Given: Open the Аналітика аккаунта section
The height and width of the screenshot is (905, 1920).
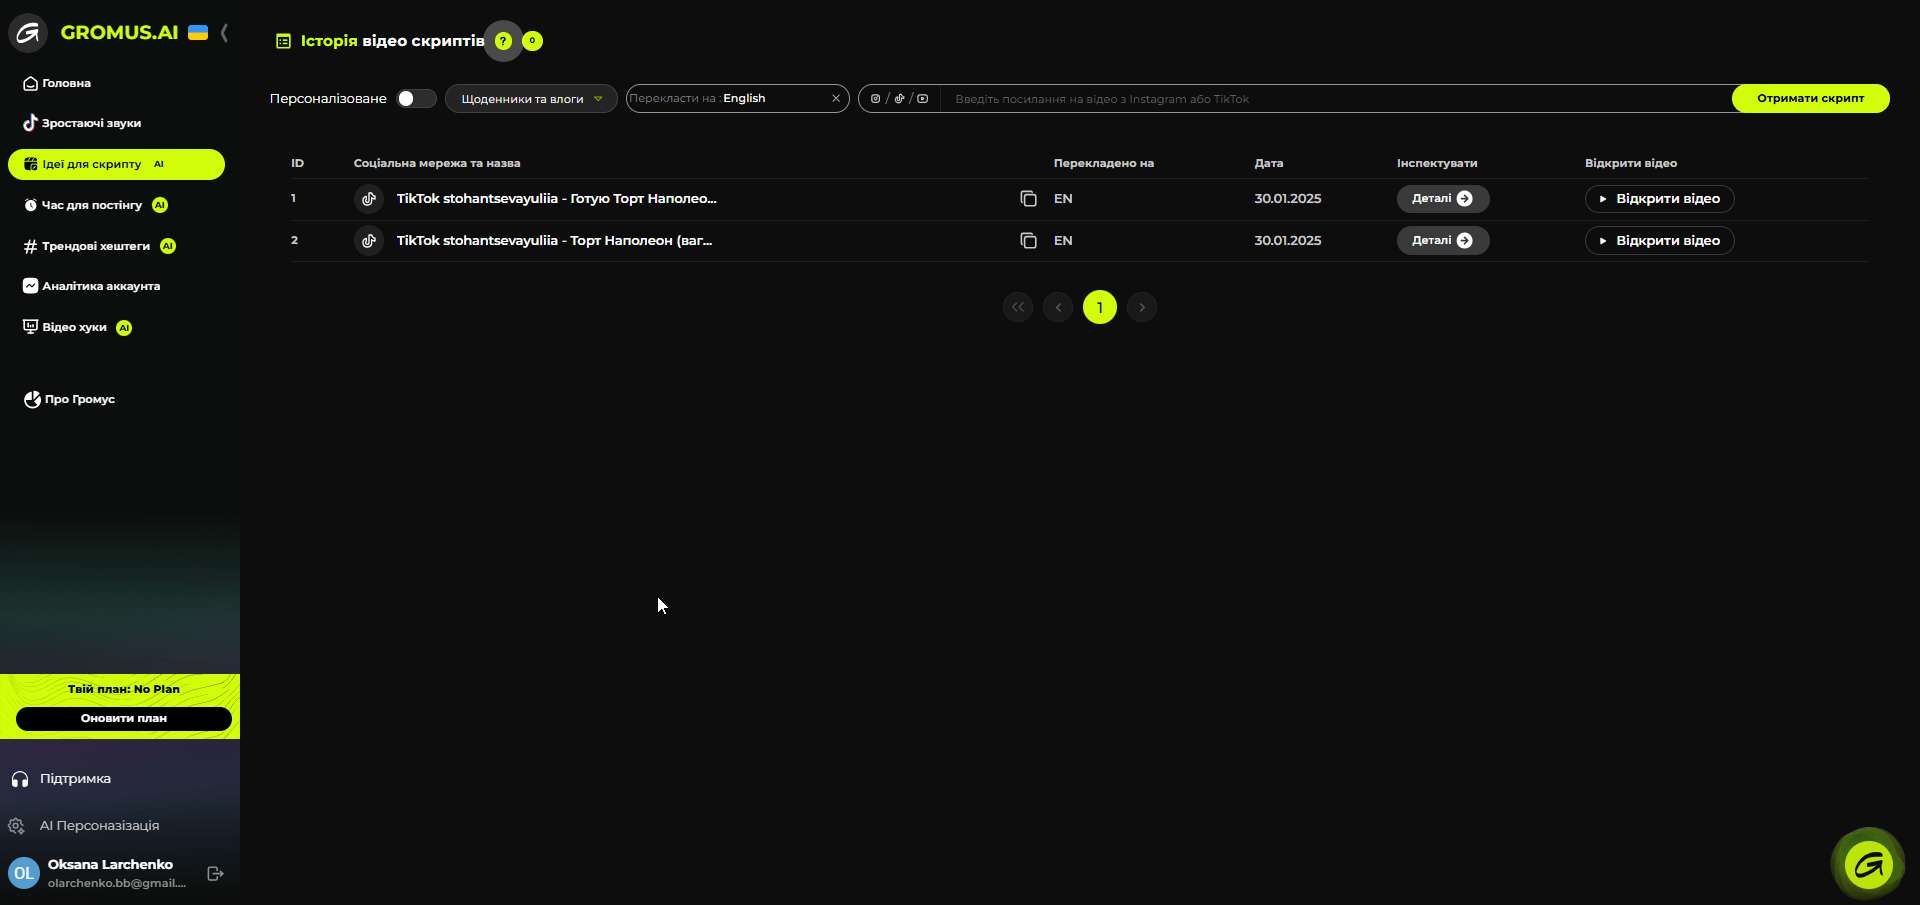Looking at the screenshot, I should pyautogui.click(x=91, y=286).
